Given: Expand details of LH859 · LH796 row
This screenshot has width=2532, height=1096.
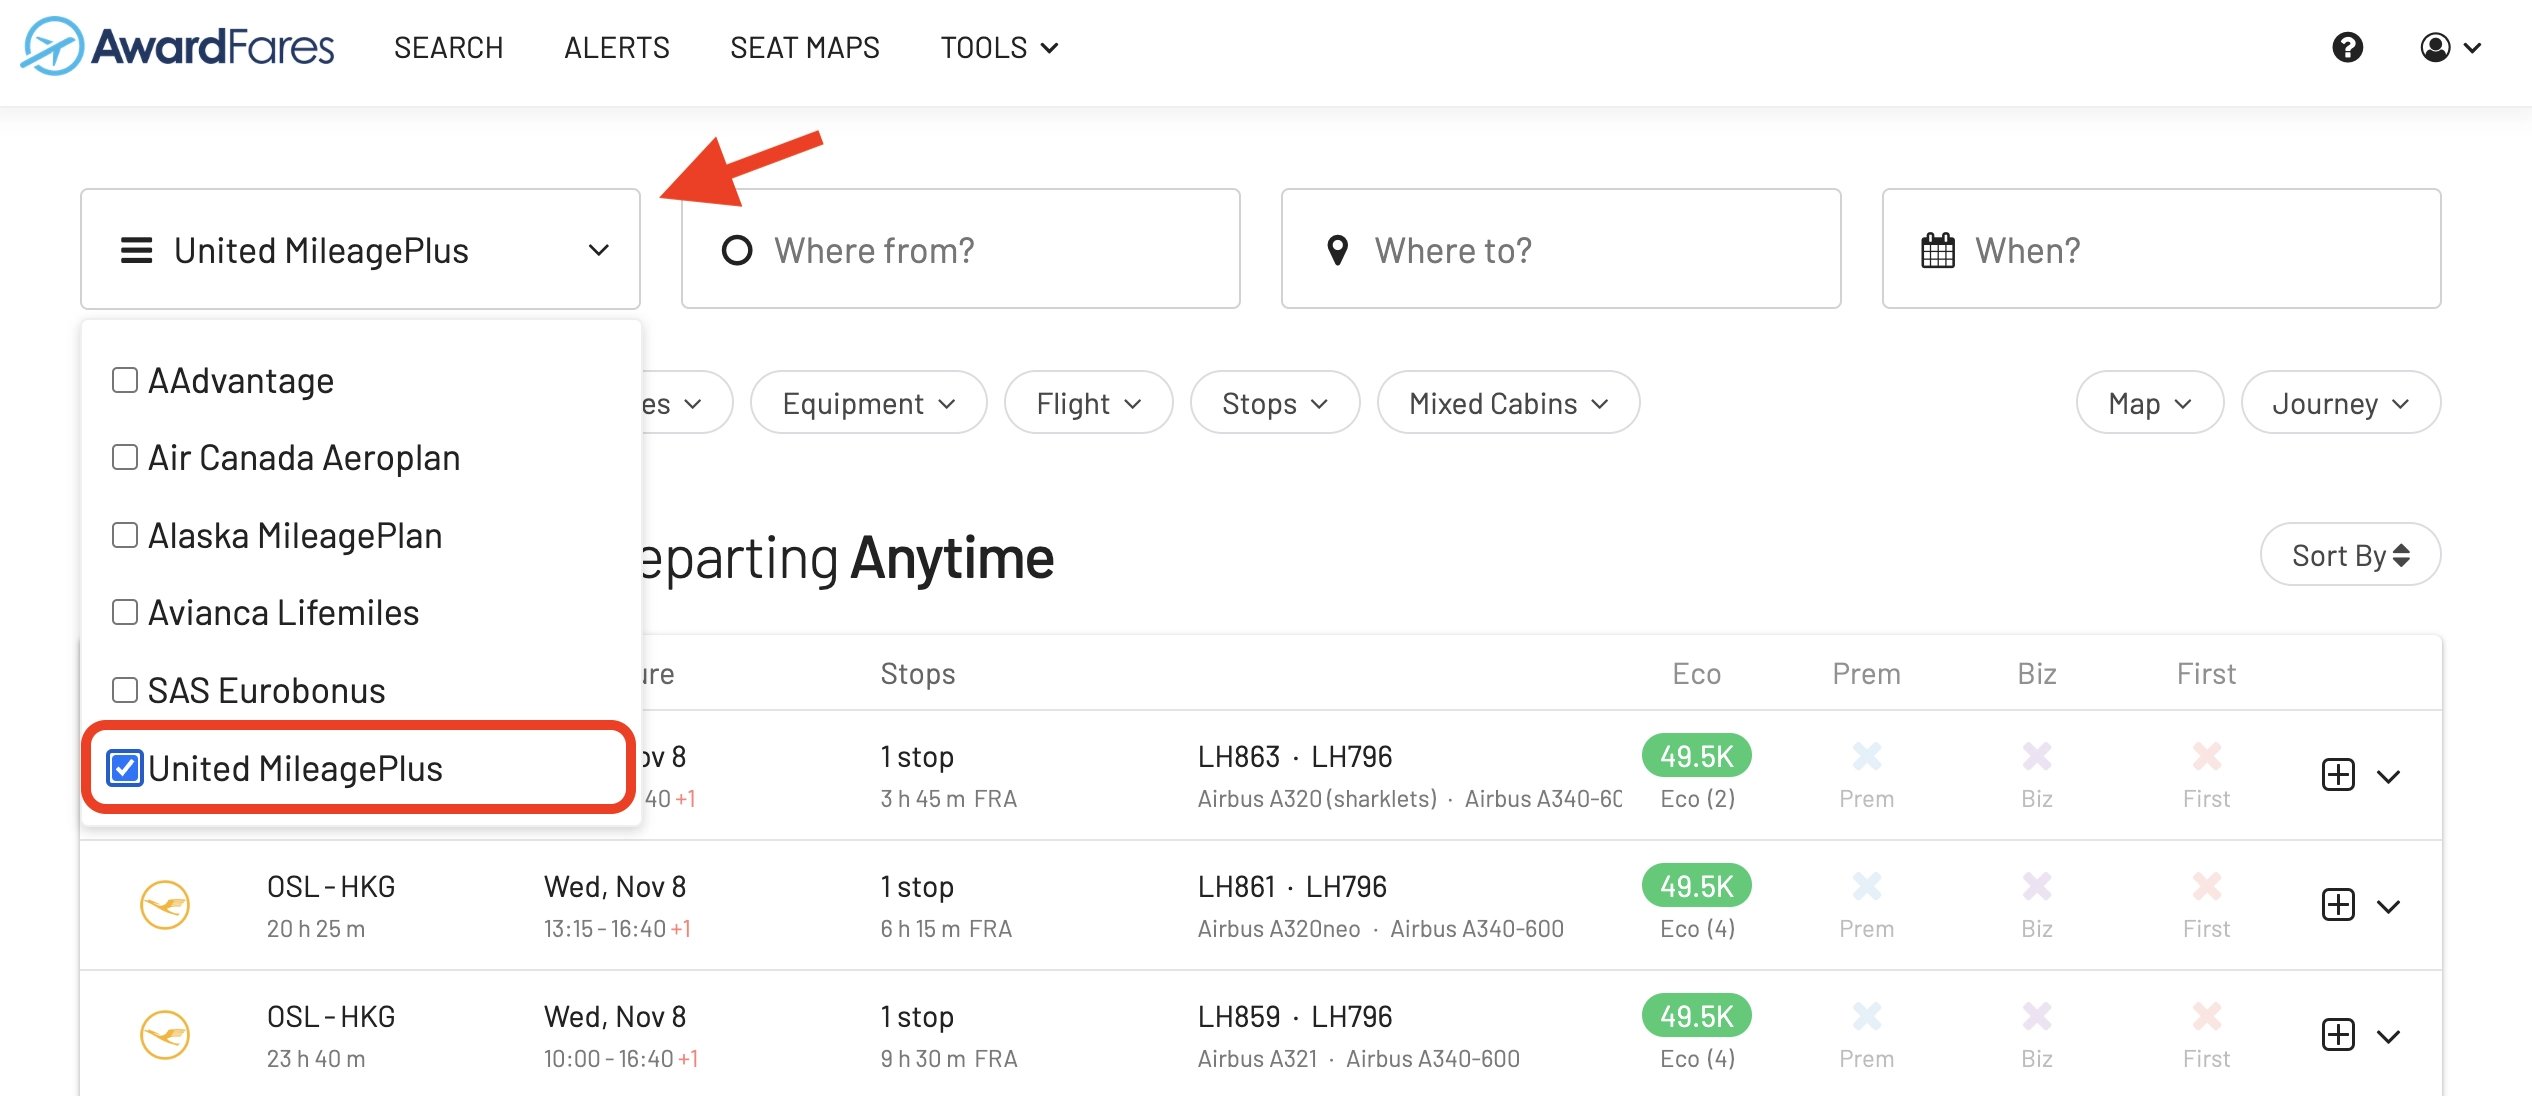Looking at the screenshot, I should (2388, 1037).
